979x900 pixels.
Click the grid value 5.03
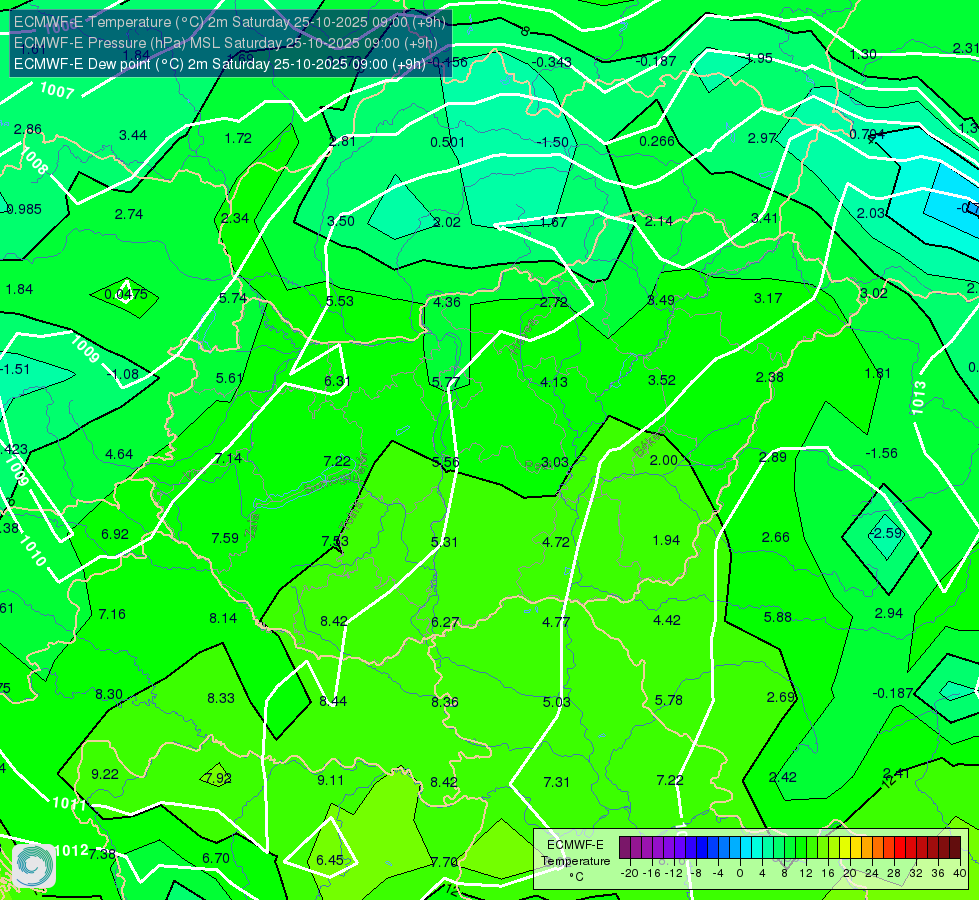click(556, 702)
